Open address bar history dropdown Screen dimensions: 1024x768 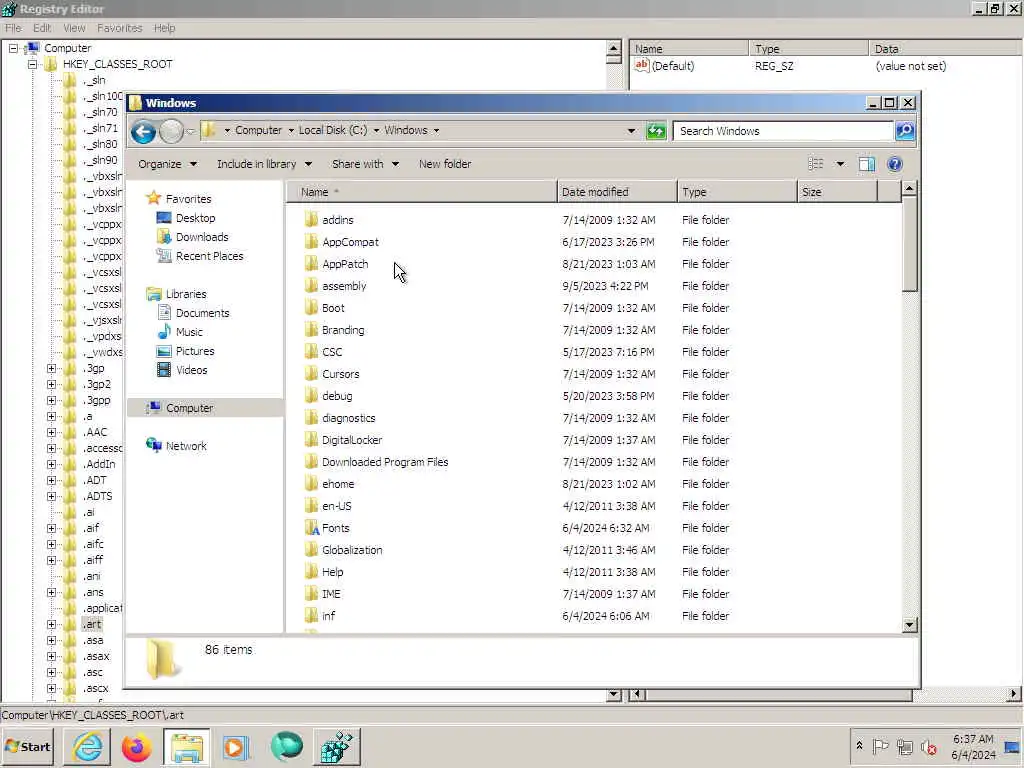pyautogui.click(x=631, y=131)
